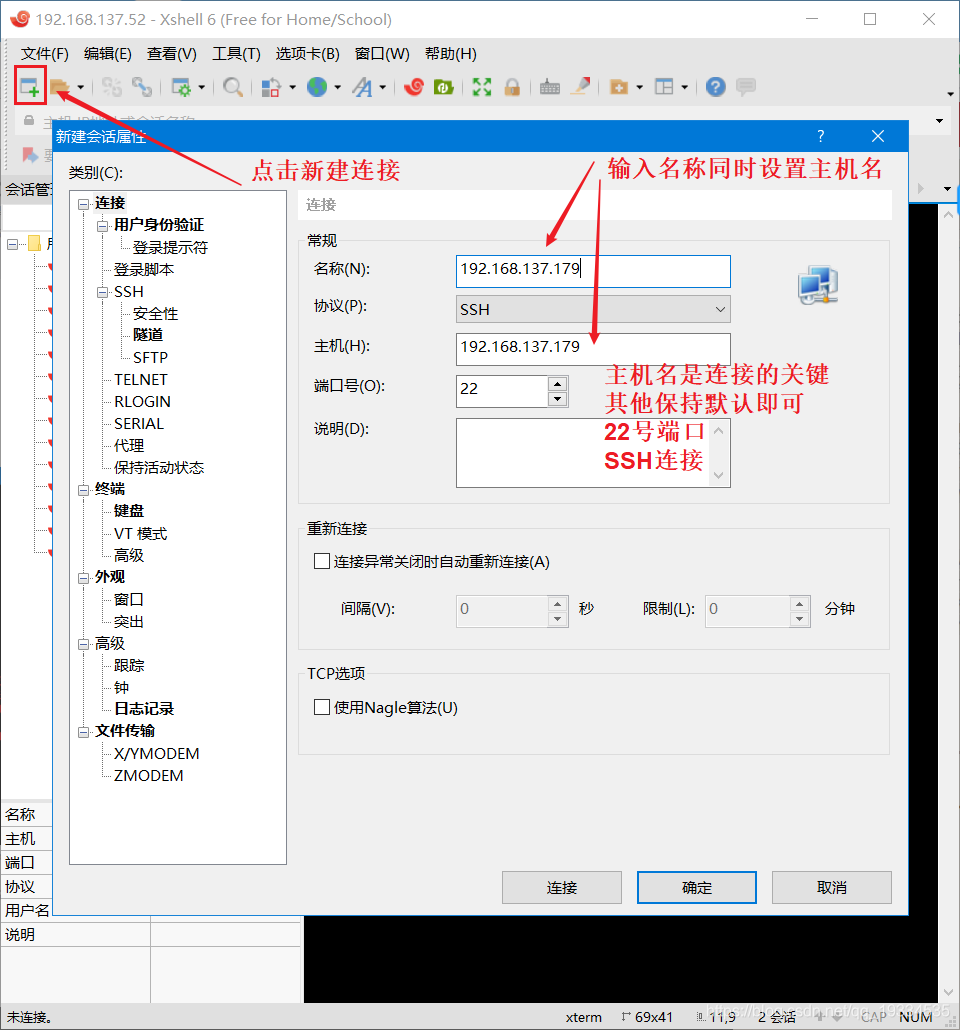Open the 查看(V) menu
The height and width of the screenshot is (1030, 960).
171,54
